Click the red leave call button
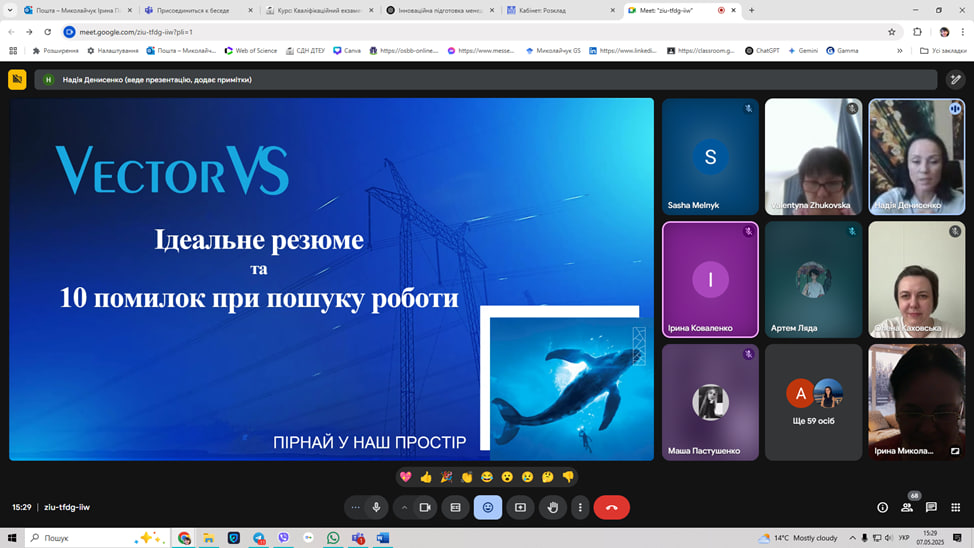The image size is (974, 548). [x=612, y=508]
